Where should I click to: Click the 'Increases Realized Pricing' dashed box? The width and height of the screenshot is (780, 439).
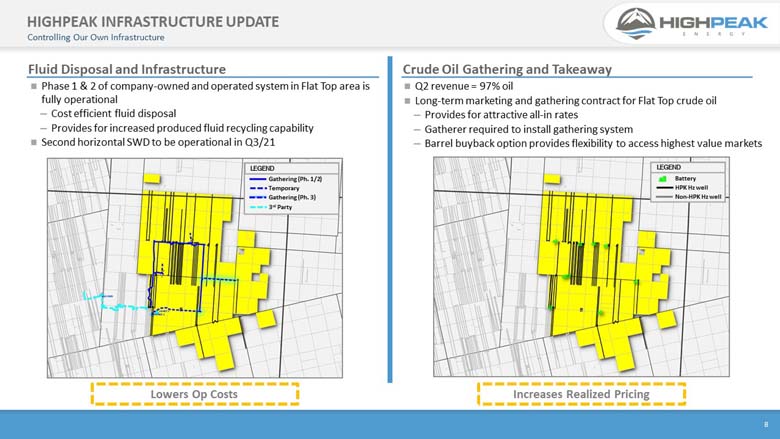(x=581, y=394)
